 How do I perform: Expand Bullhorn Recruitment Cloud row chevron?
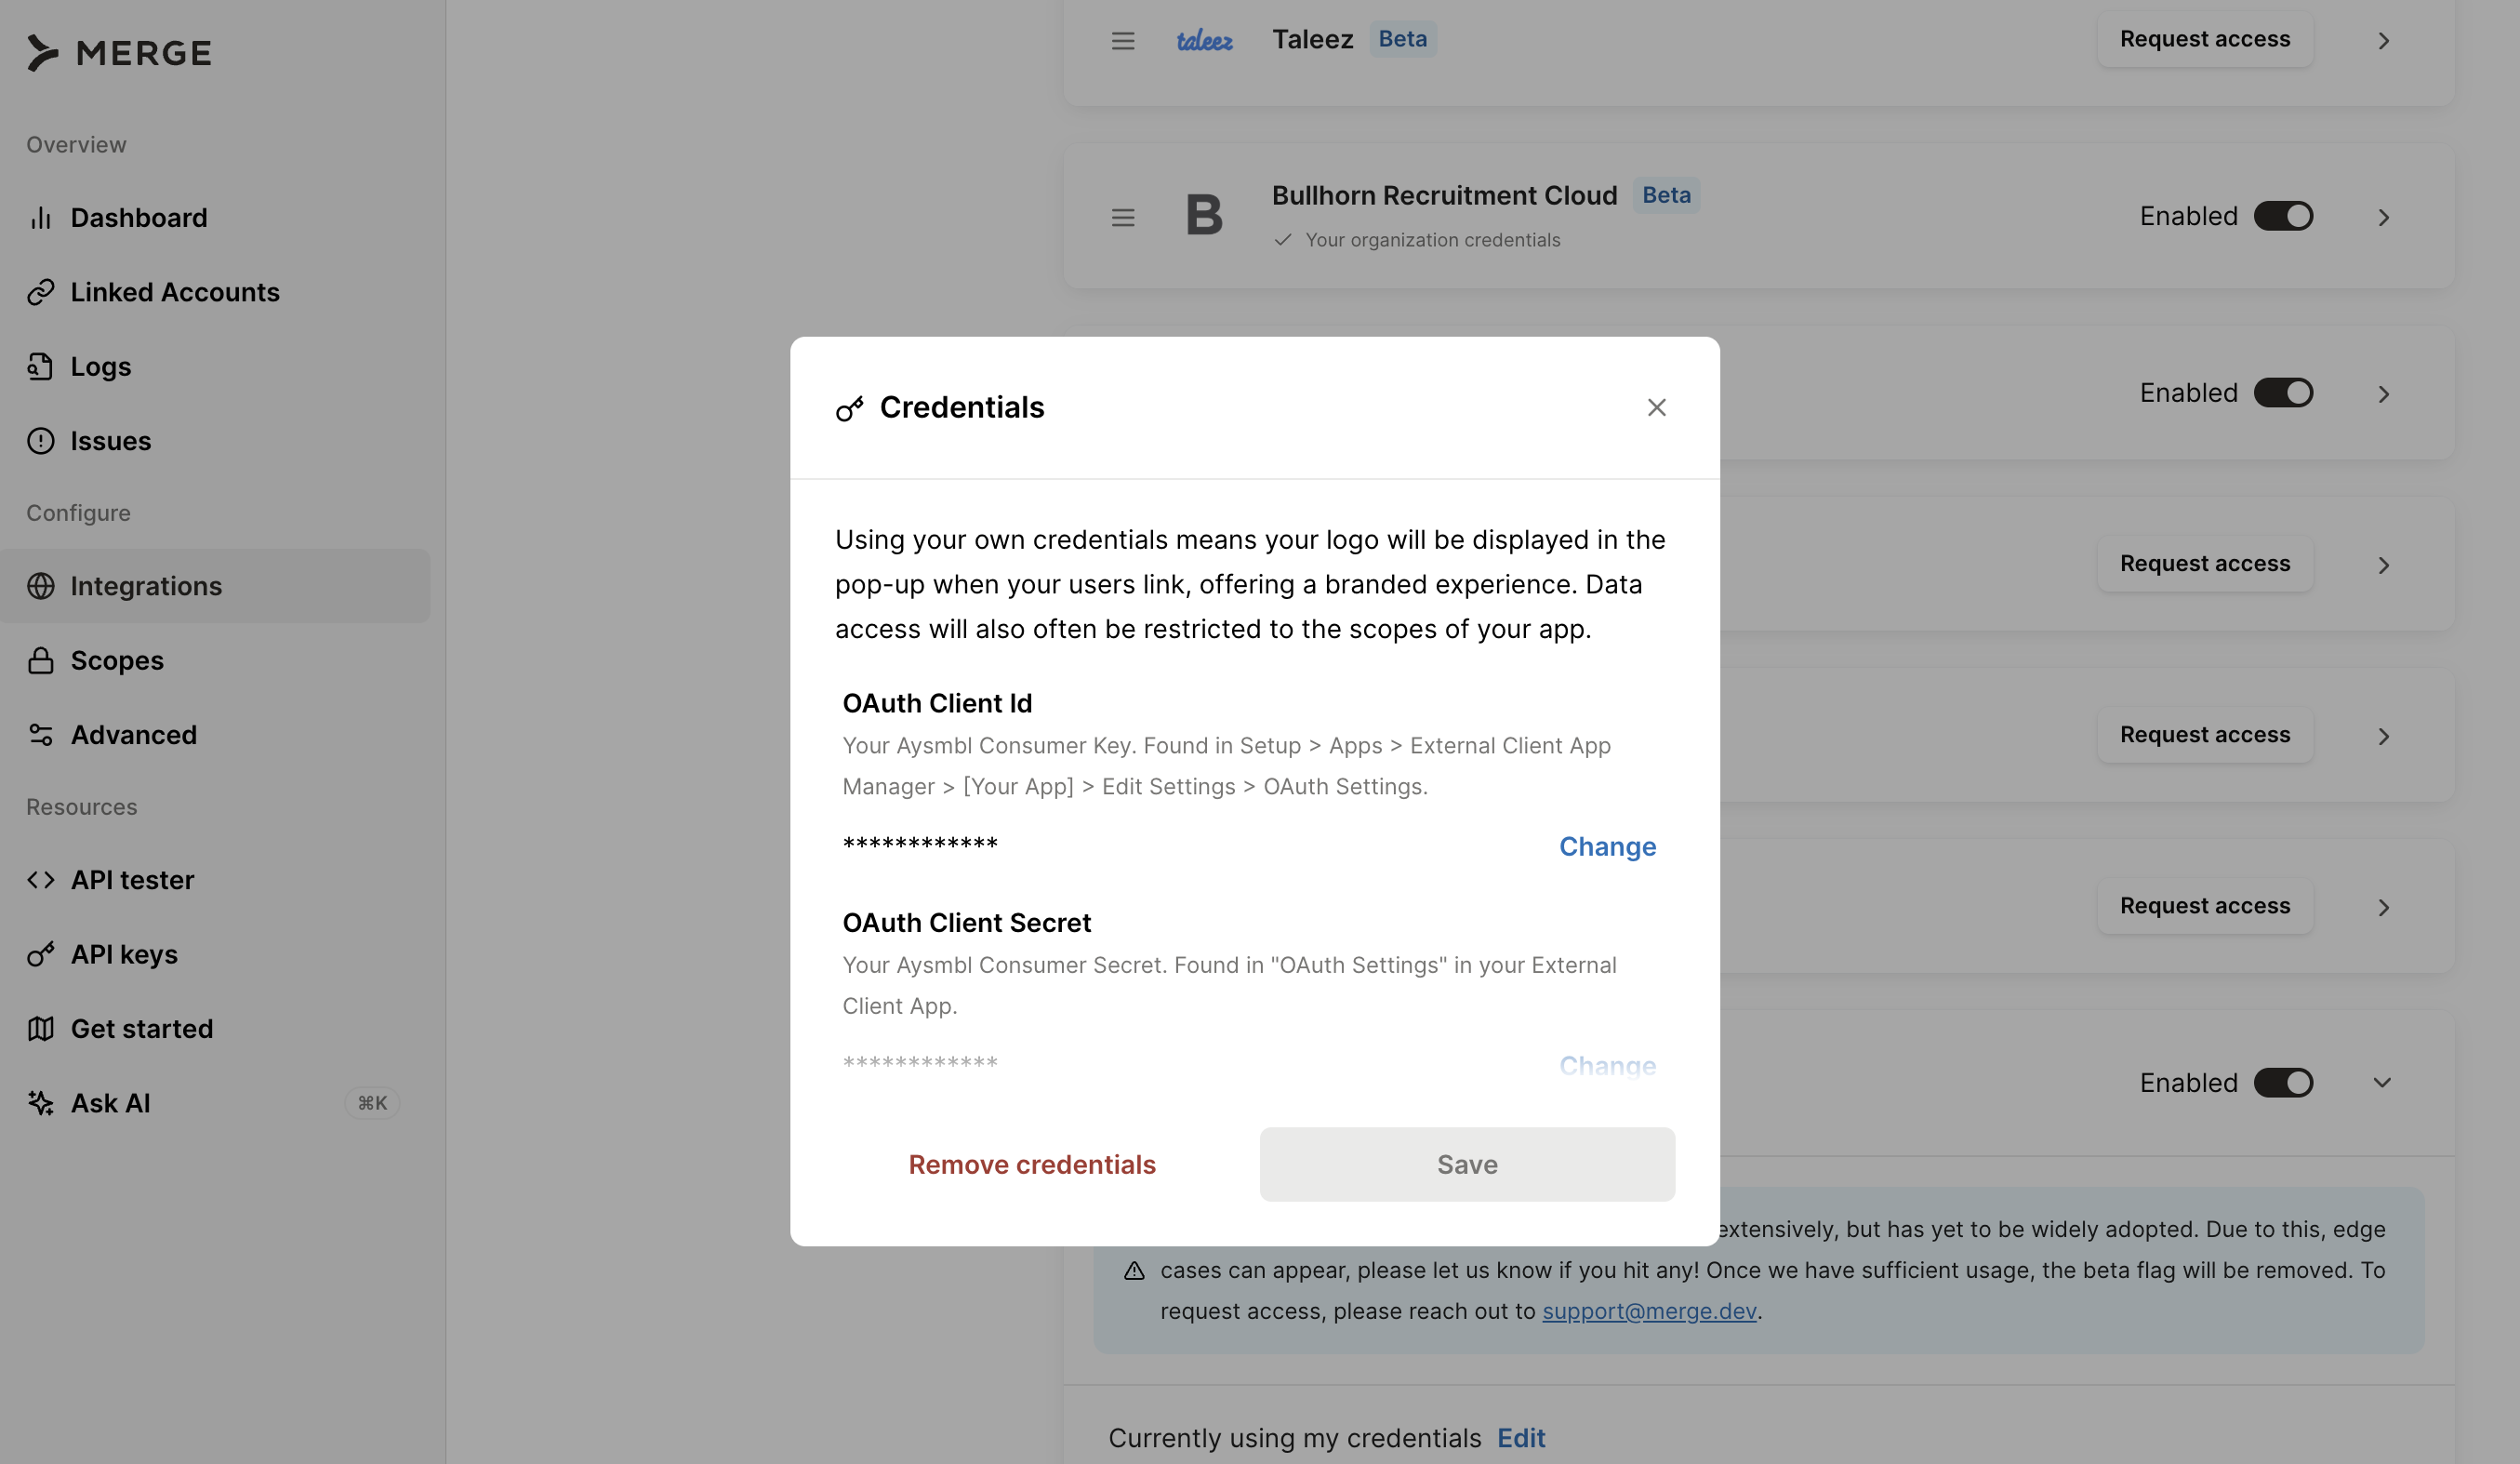click(x=2383, y=218)
